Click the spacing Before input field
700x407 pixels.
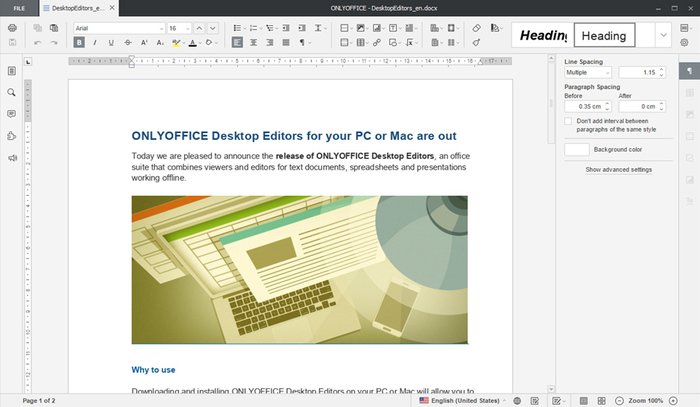[x=583, y=106]
